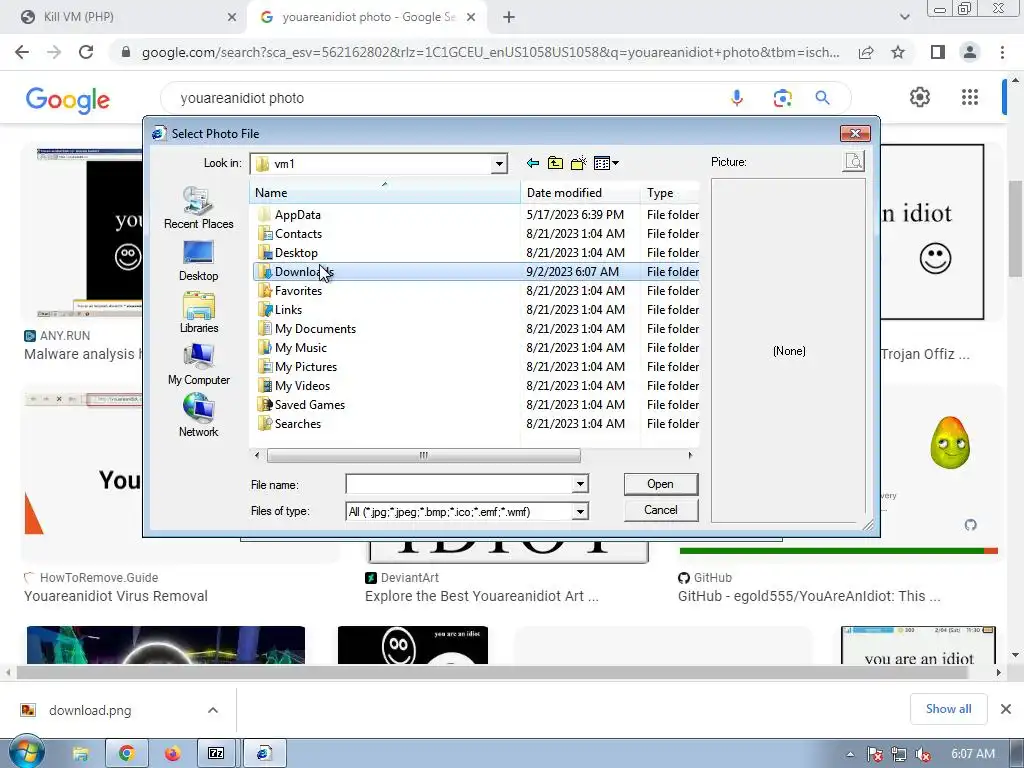Open Recent Places in dialog sidebar
This screenshot has width=1024, height=768.
pyautogui.click(x=199, y=208)
